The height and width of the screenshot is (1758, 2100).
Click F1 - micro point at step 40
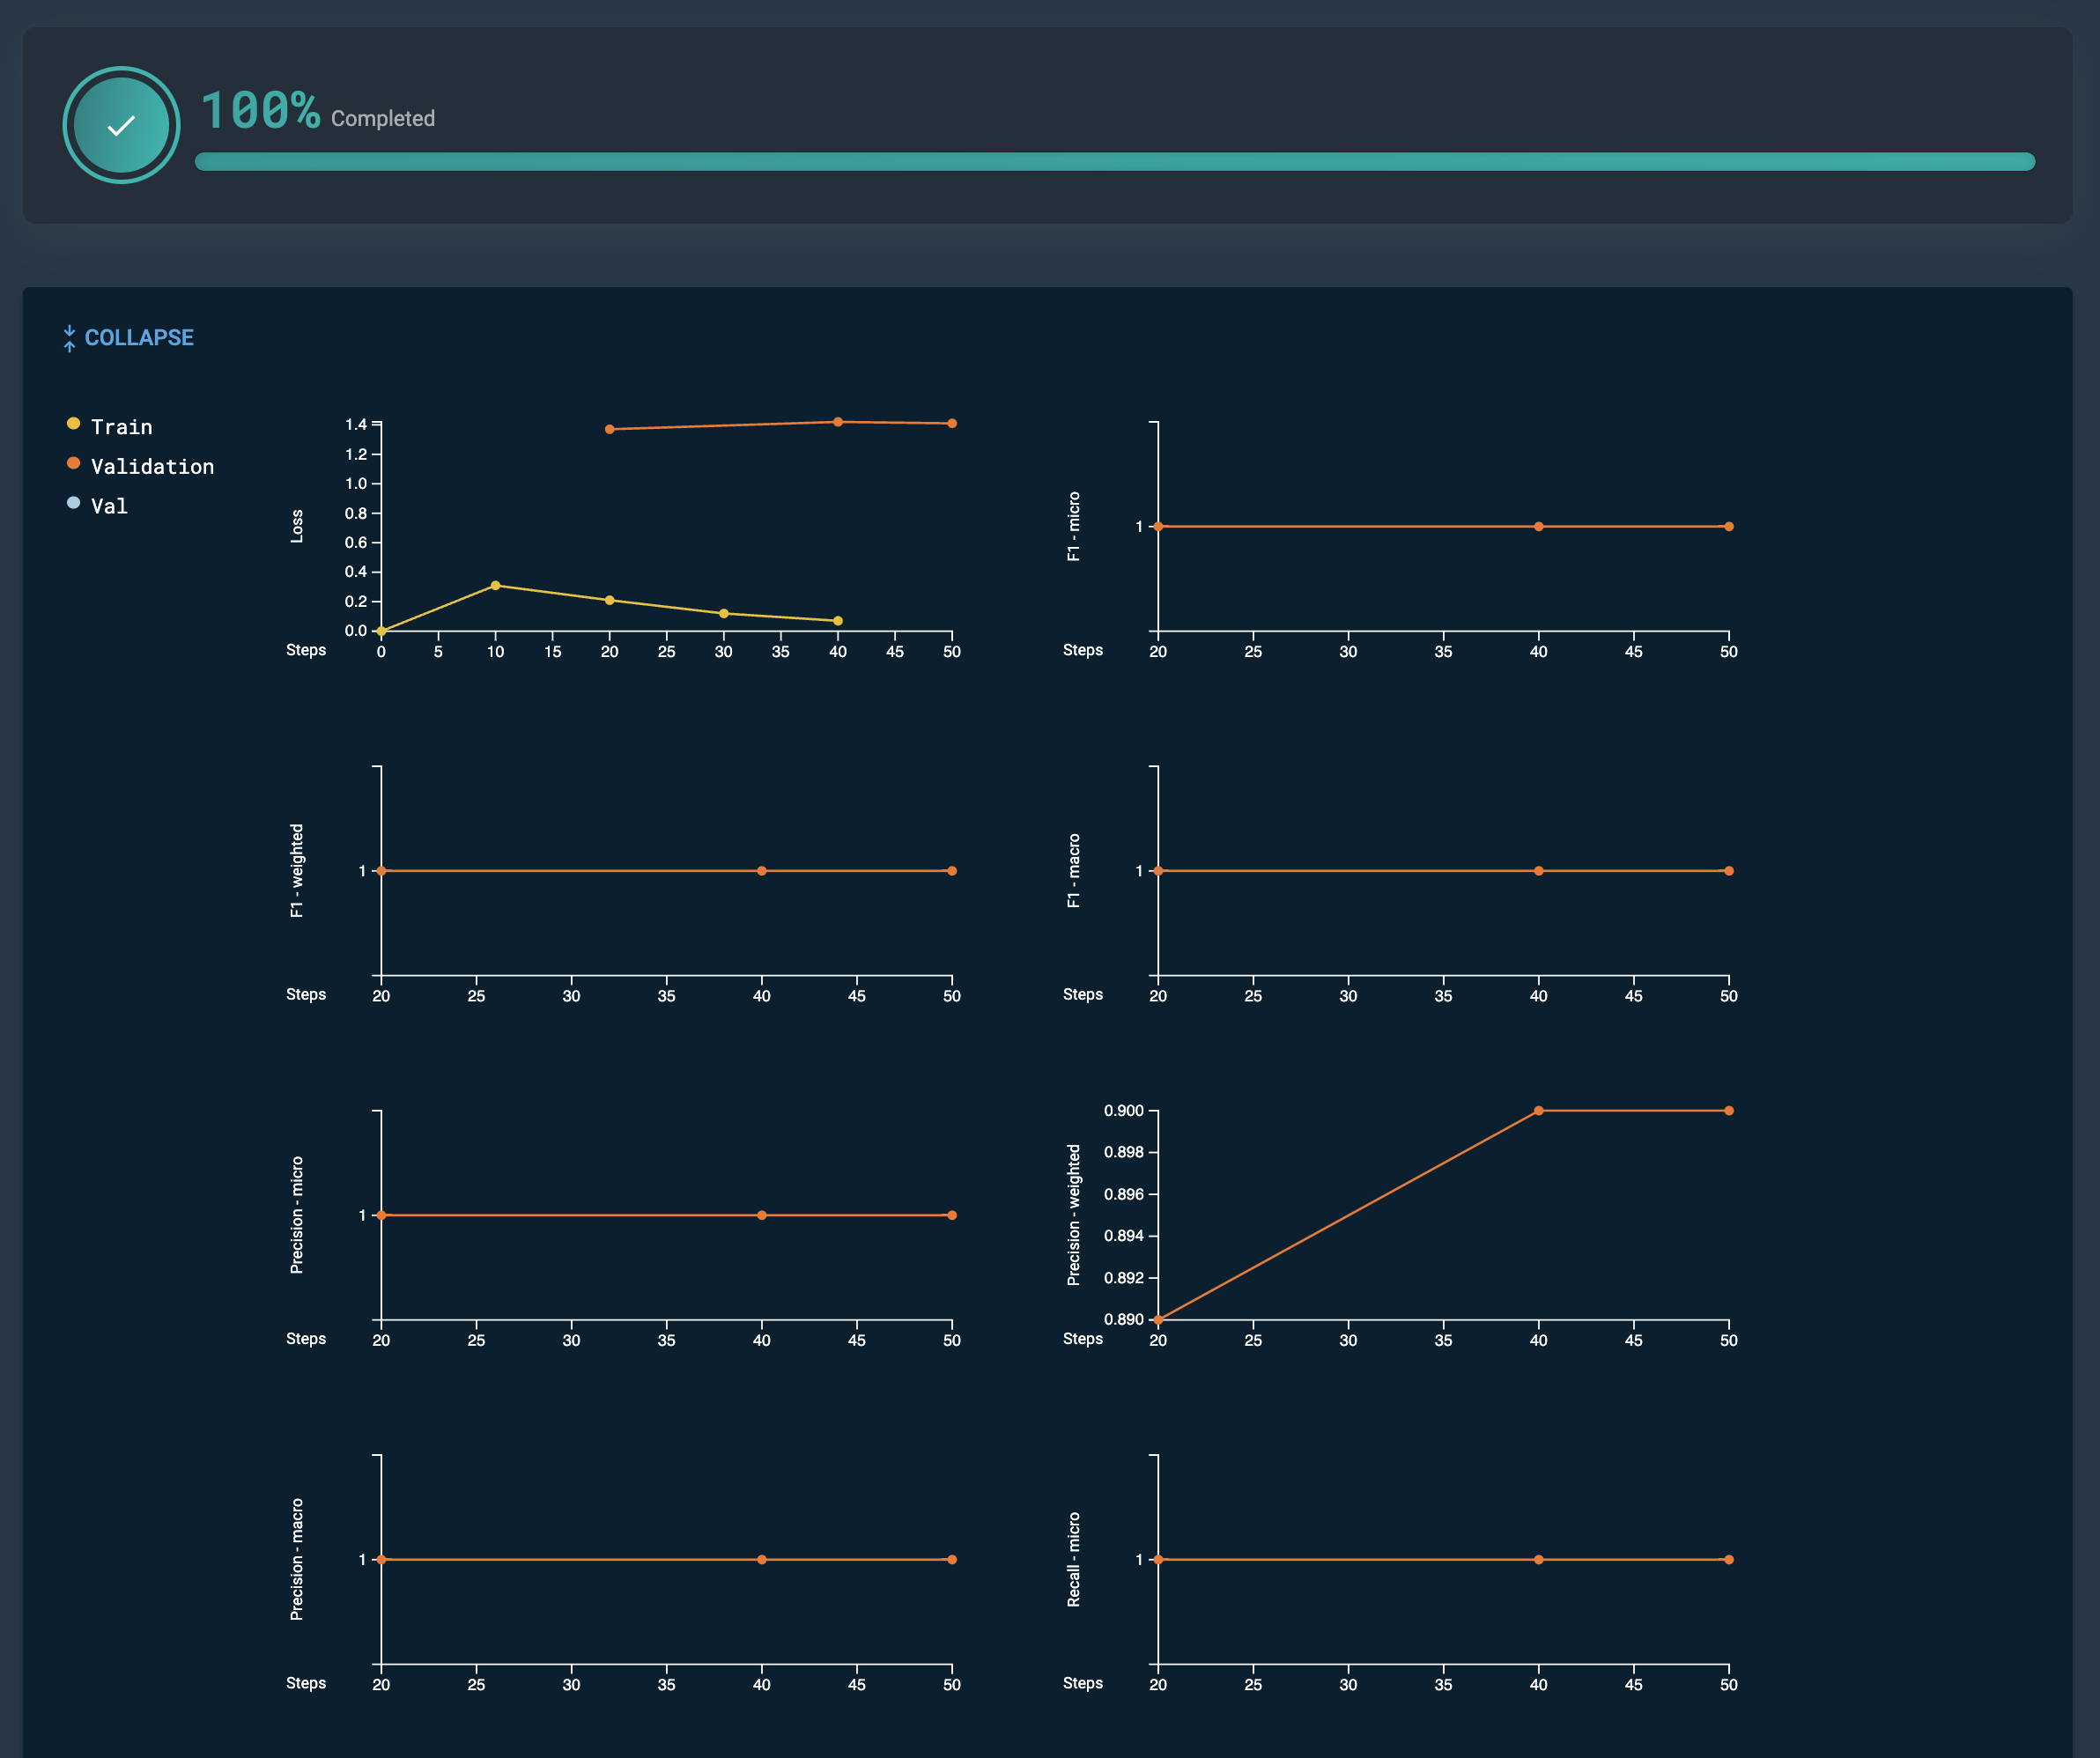click(1539, 526)
